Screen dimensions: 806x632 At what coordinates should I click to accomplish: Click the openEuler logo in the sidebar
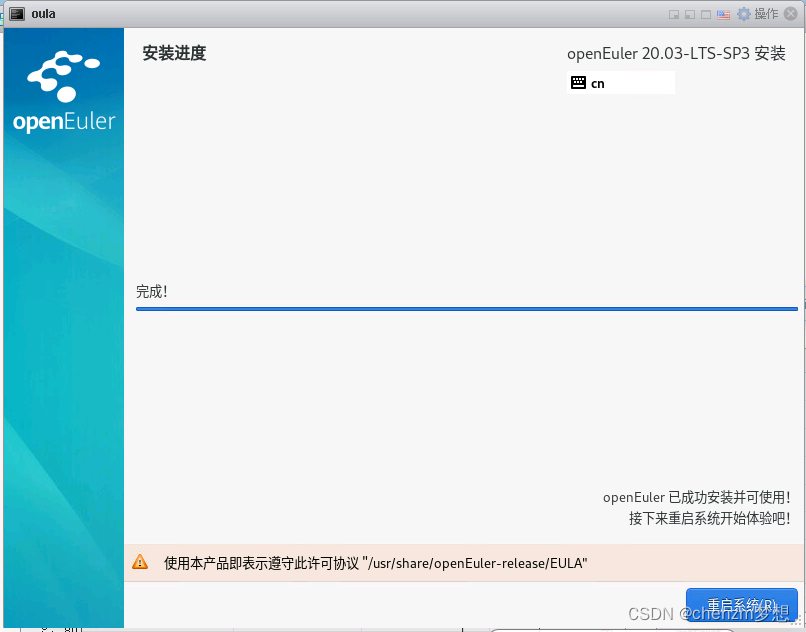coord(64,92)
